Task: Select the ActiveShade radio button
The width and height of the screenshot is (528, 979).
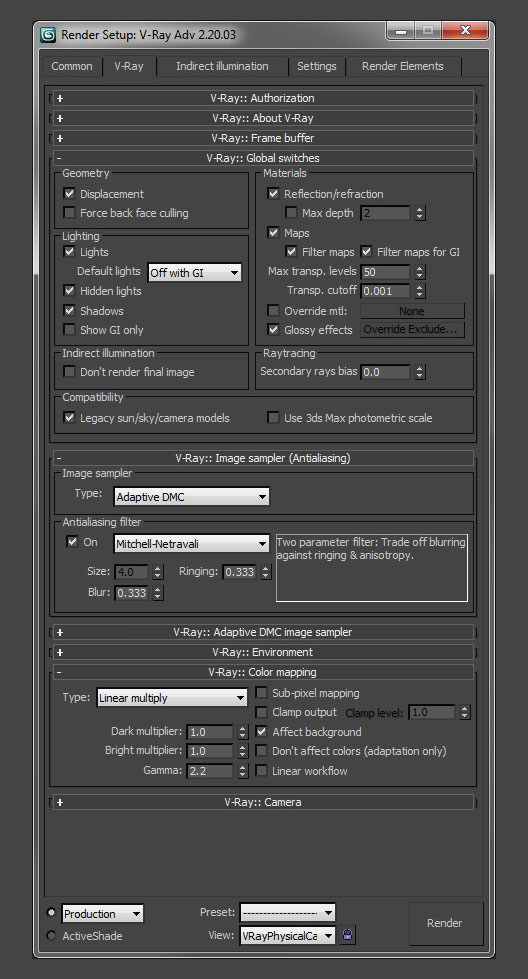Action: [52, 935]
